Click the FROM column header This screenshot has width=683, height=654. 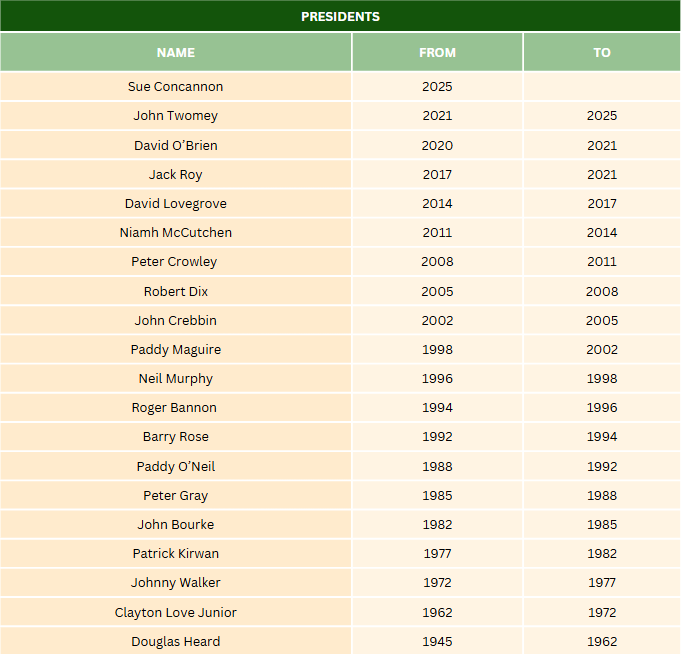[437, 53]
